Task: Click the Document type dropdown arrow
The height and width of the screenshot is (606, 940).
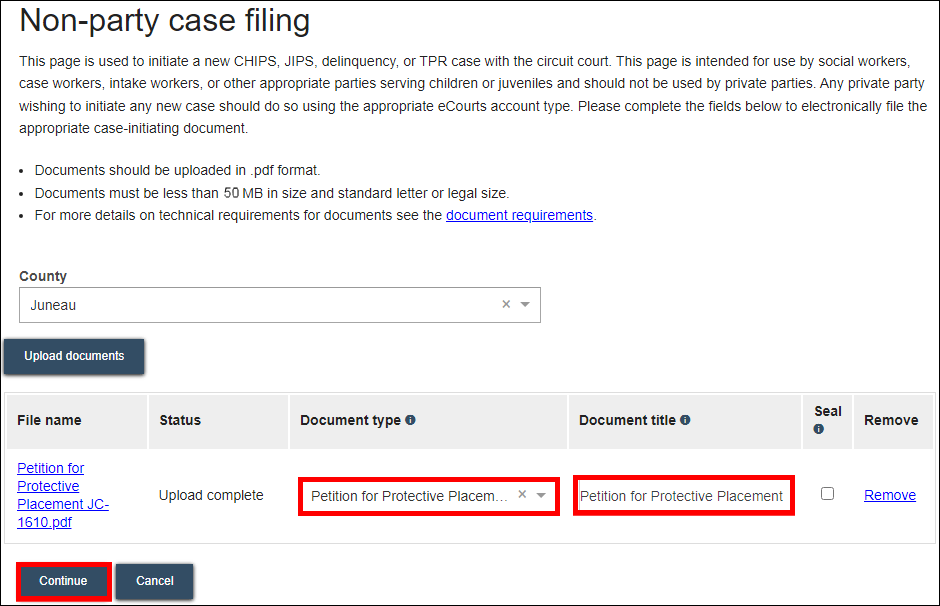Action: point(543,495)
